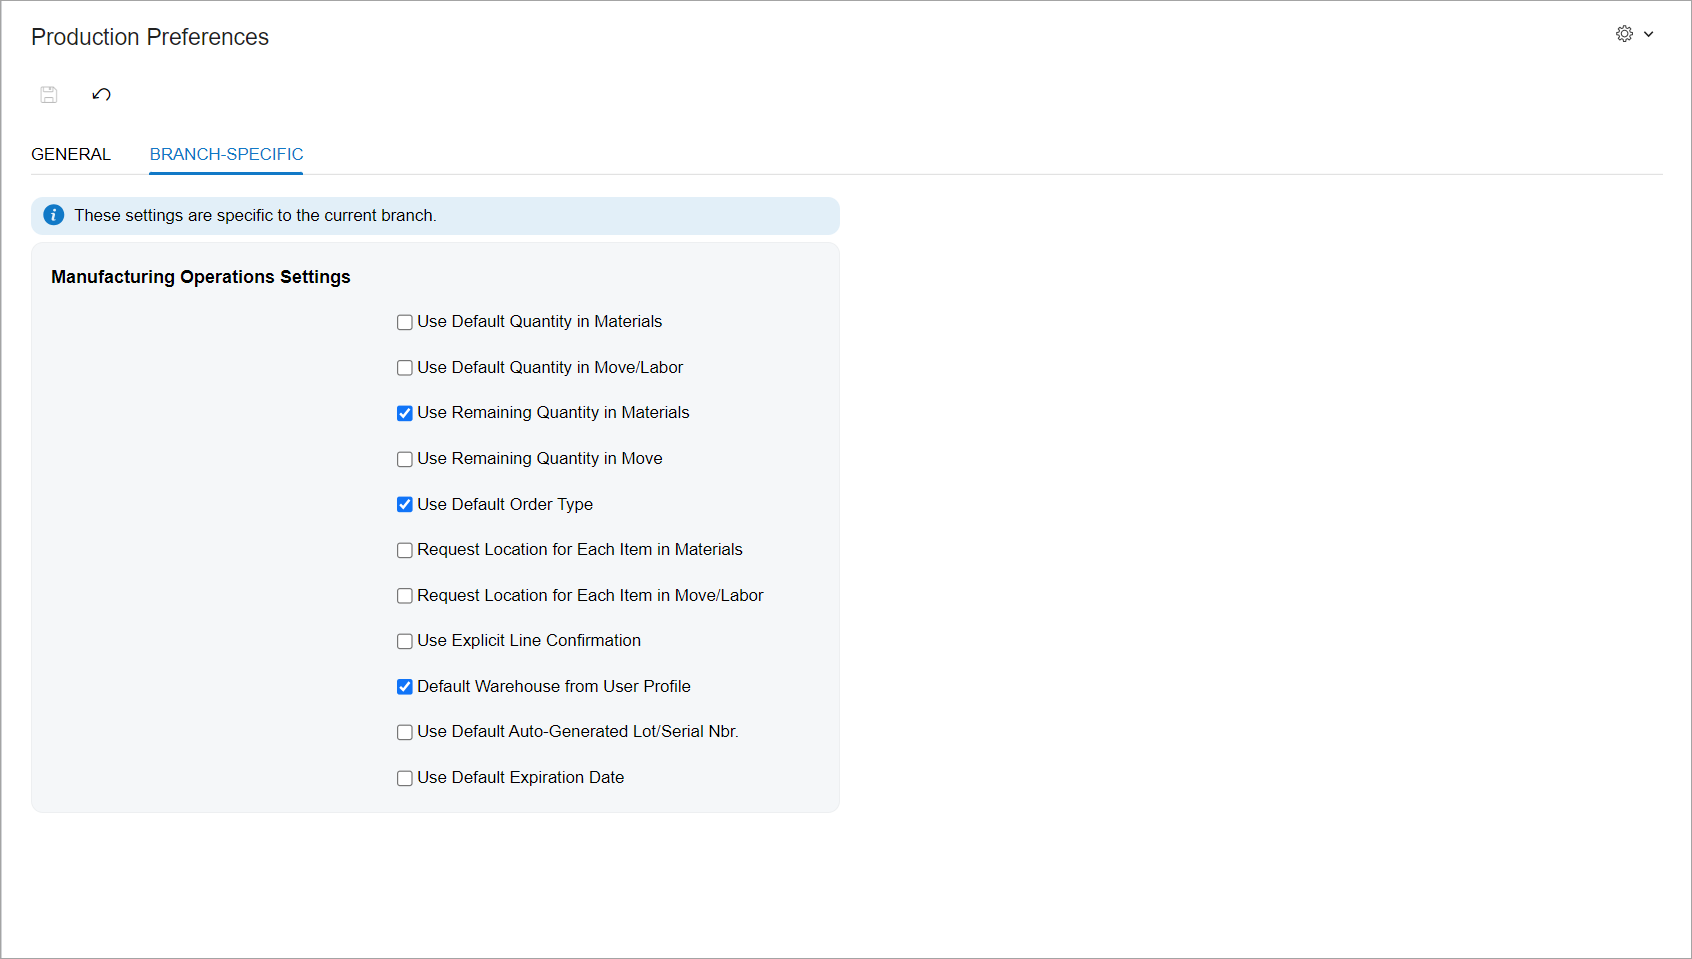Open the settings gear icon
Viewport: 1692px width, 959px height.
click(1624, 34)
